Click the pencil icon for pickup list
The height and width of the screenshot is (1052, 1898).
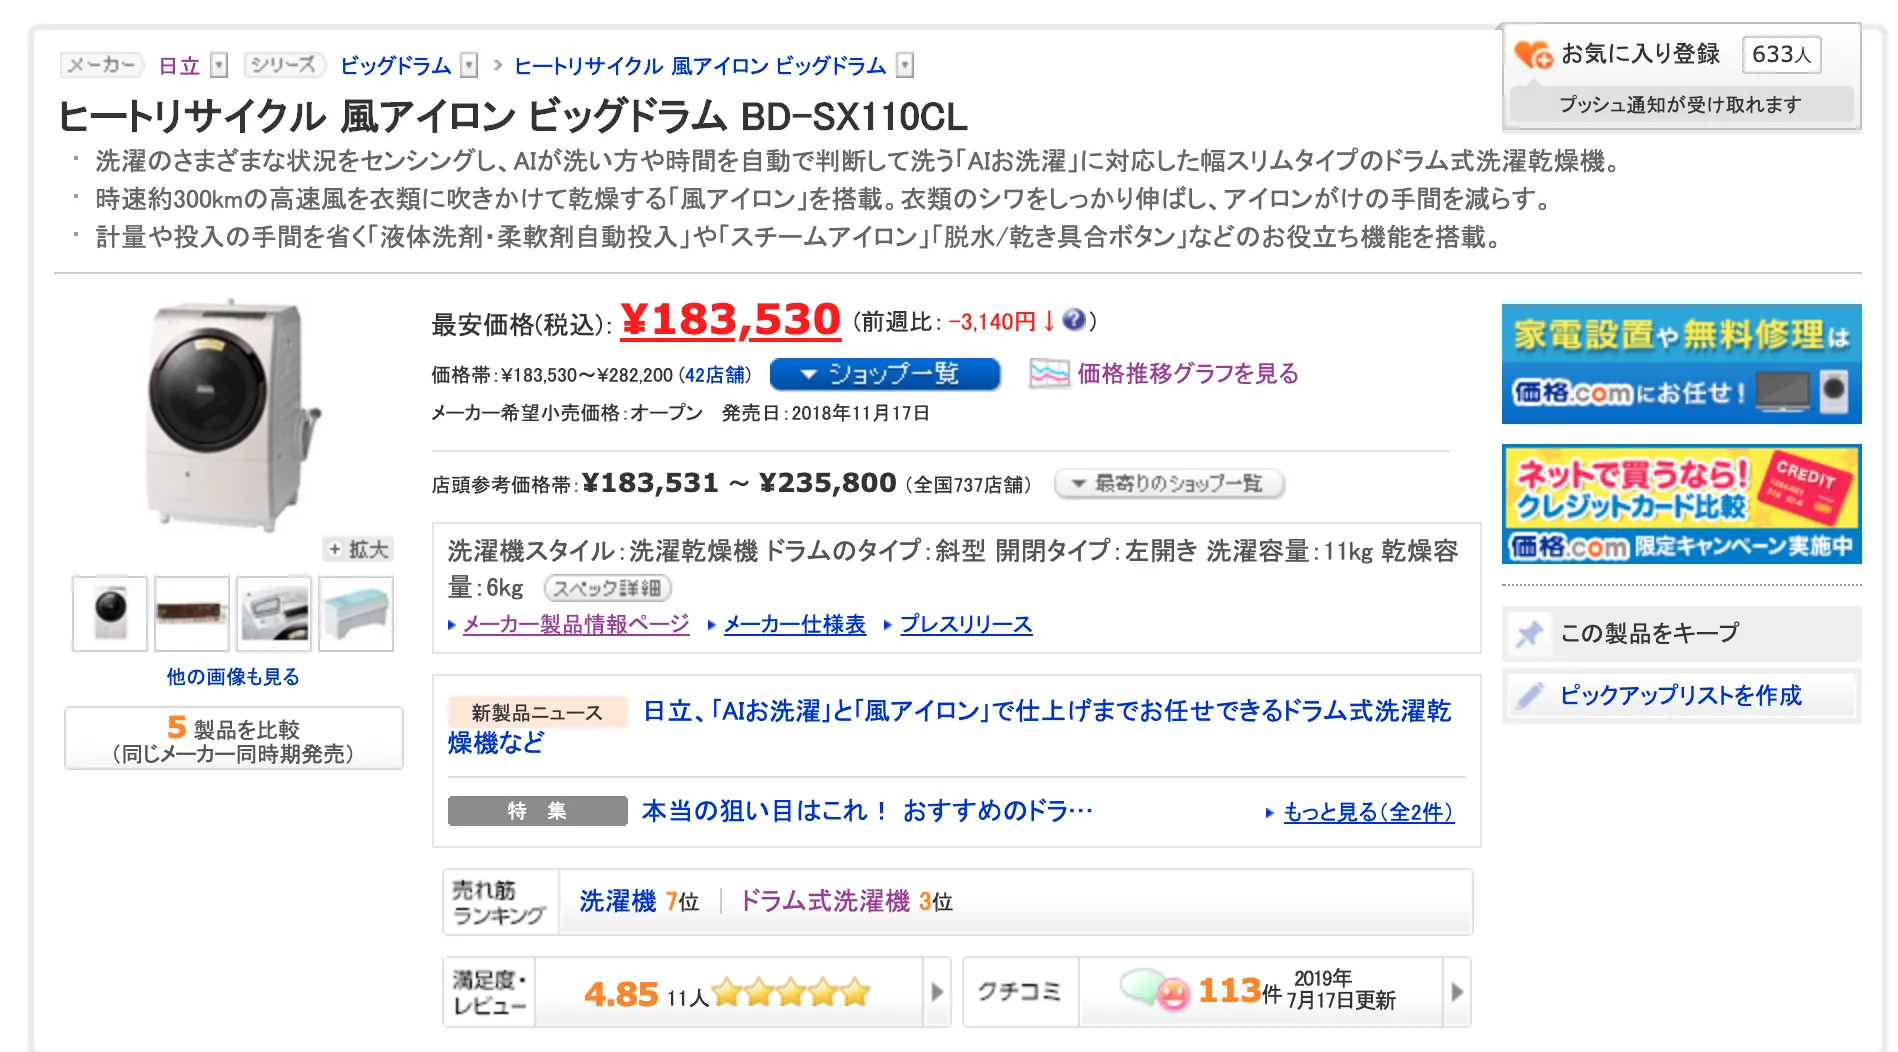pos(1529,696)
